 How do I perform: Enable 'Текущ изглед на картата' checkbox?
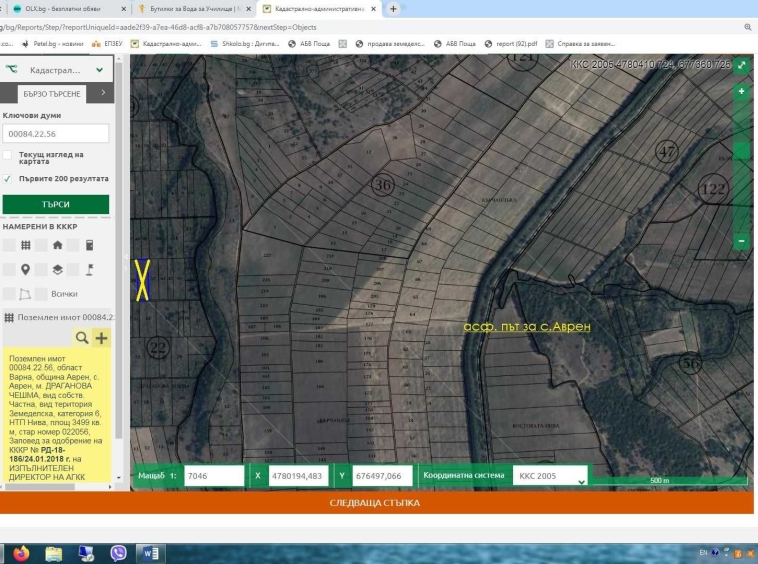click(8, 156)
